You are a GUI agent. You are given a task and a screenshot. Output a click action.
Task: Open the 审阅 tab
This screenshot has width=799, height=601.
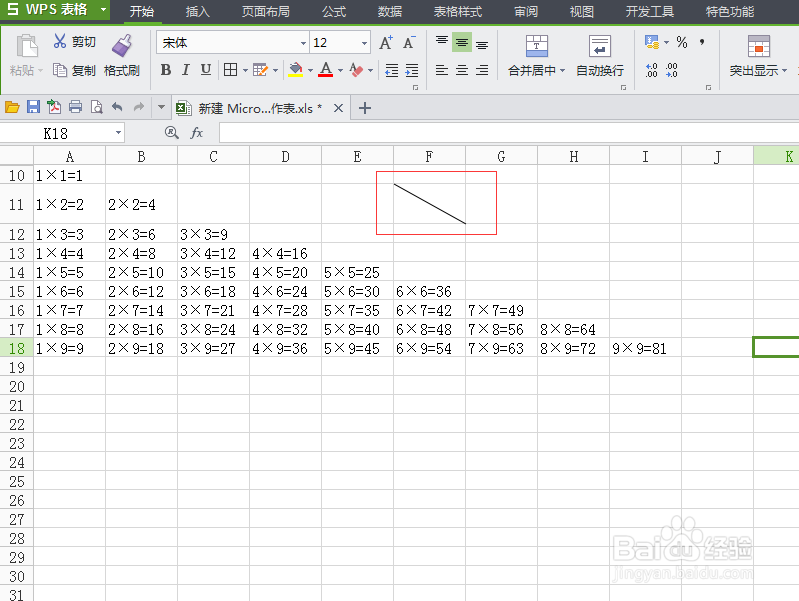(x=526, y=11)
